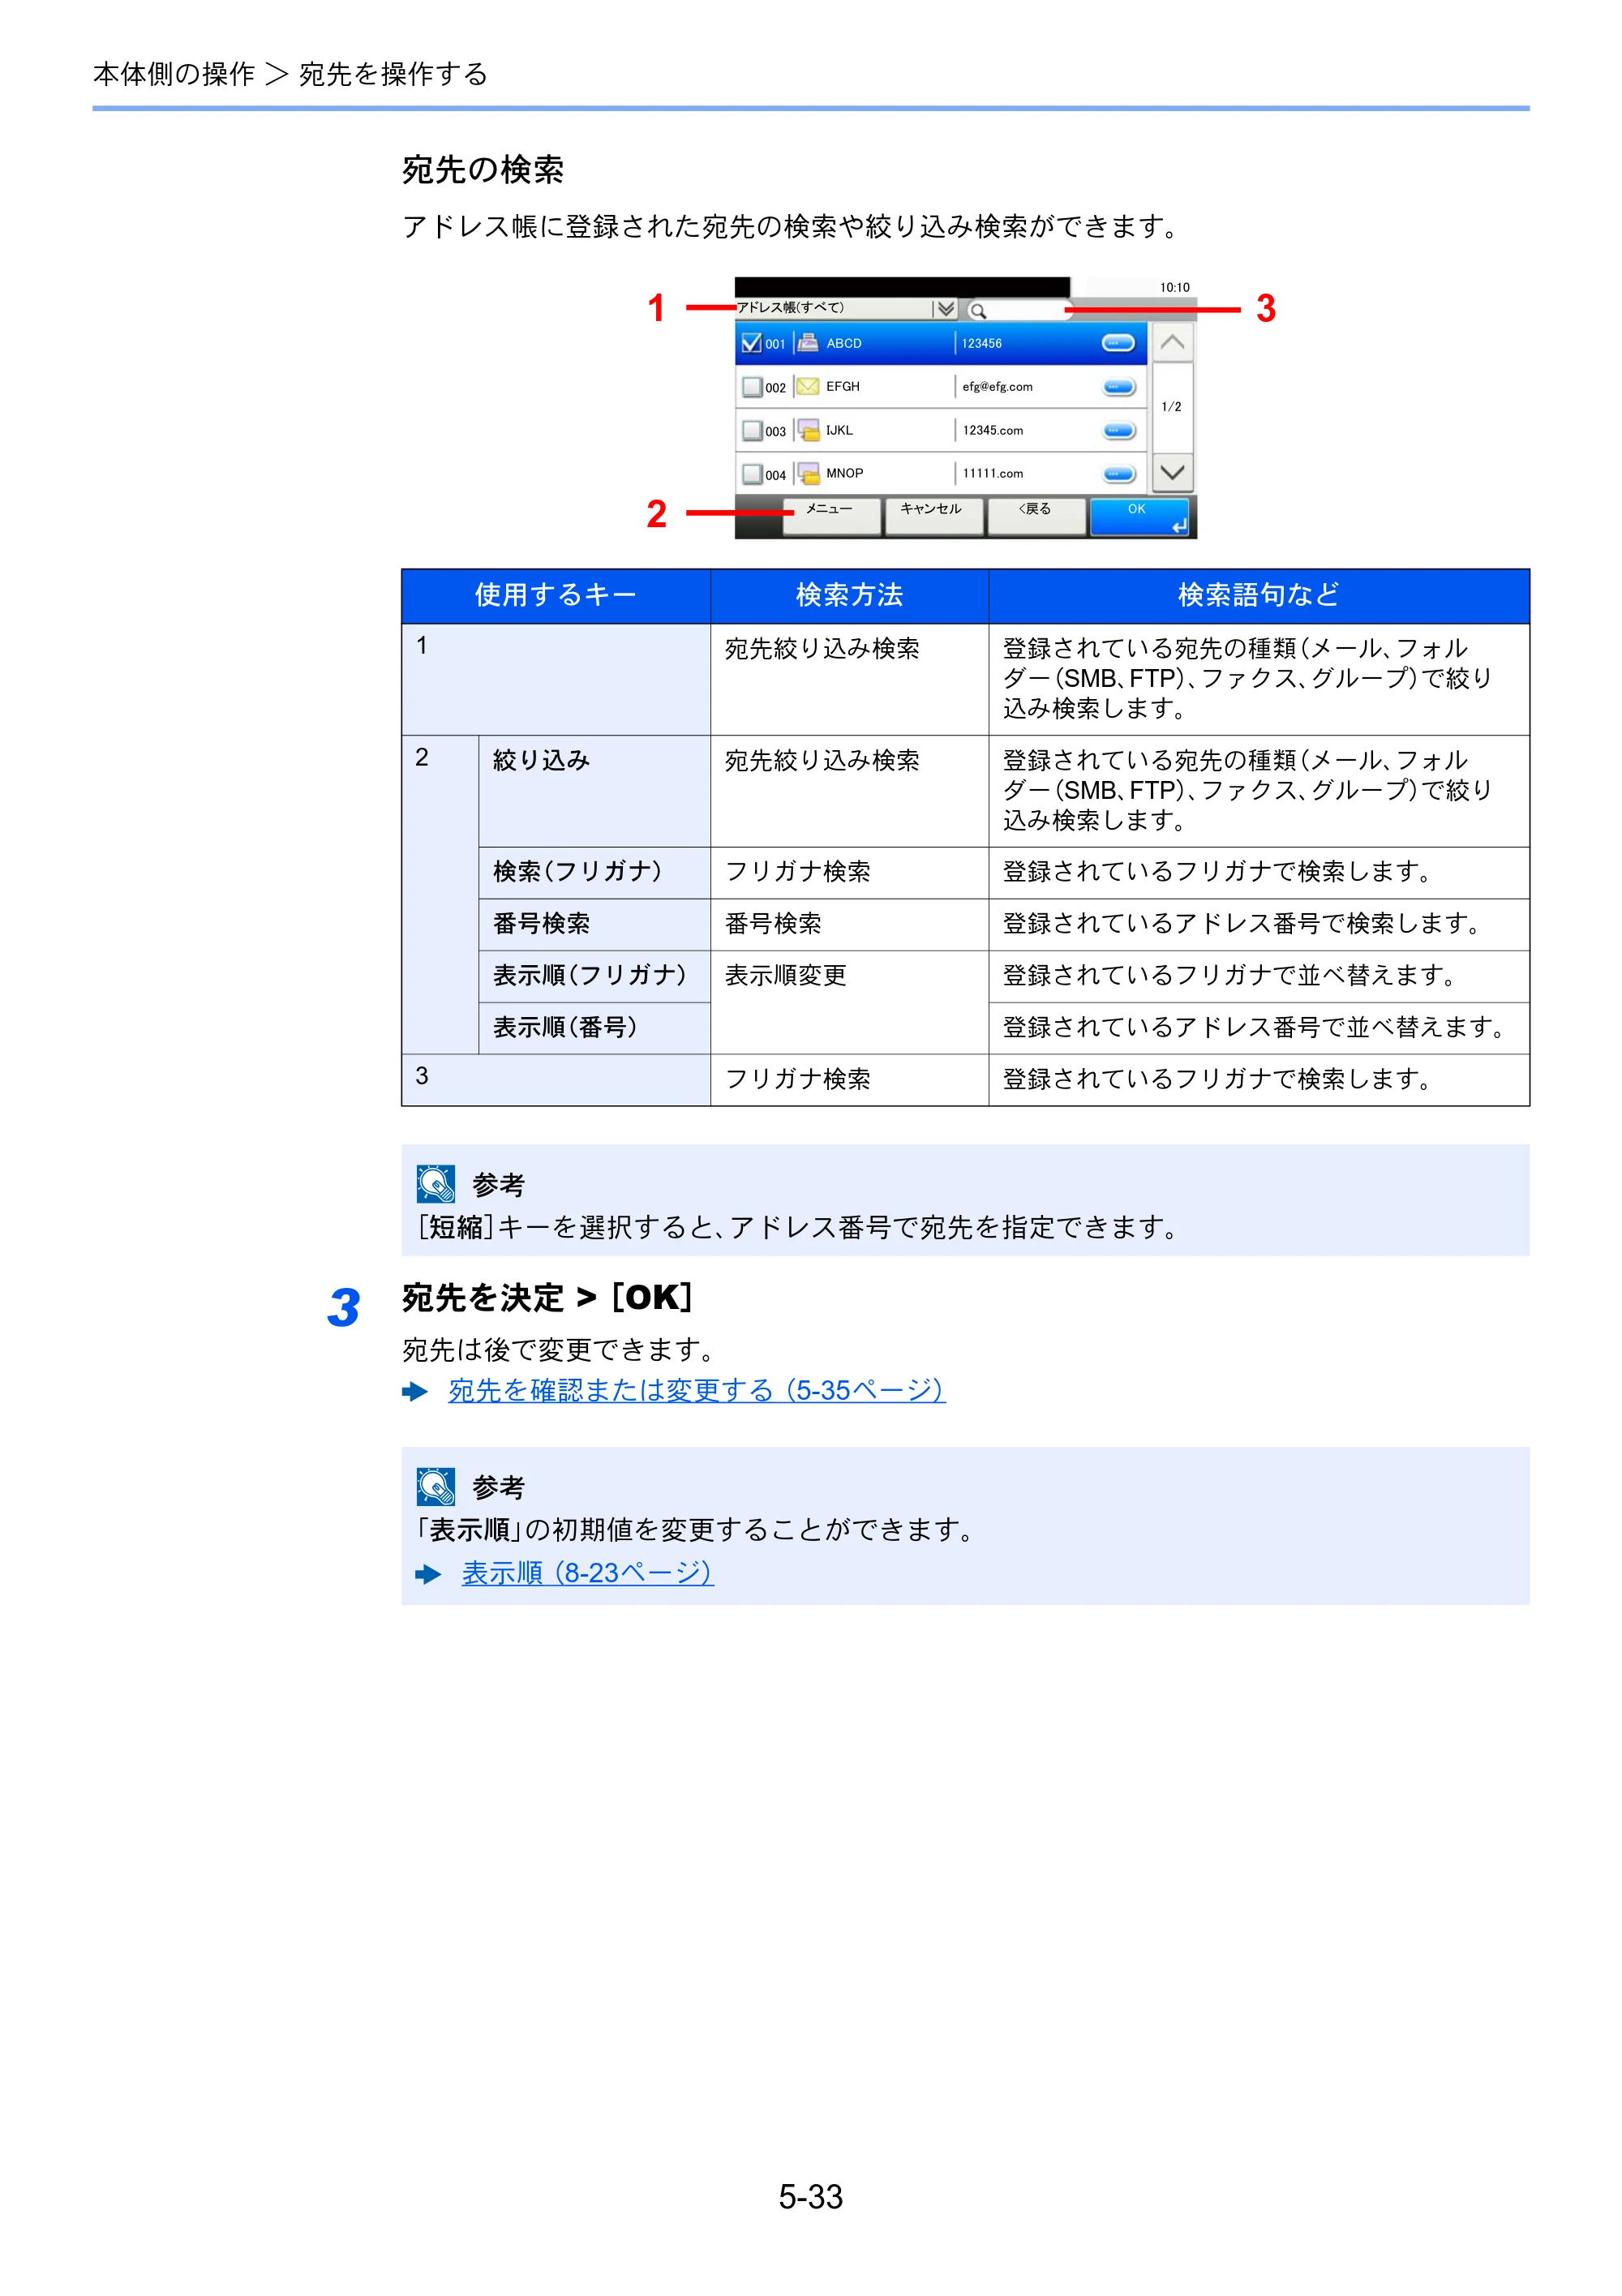Screen dimensions: 1622x2296
Task: Click the 番号検索 key cell
Action: 594,924
